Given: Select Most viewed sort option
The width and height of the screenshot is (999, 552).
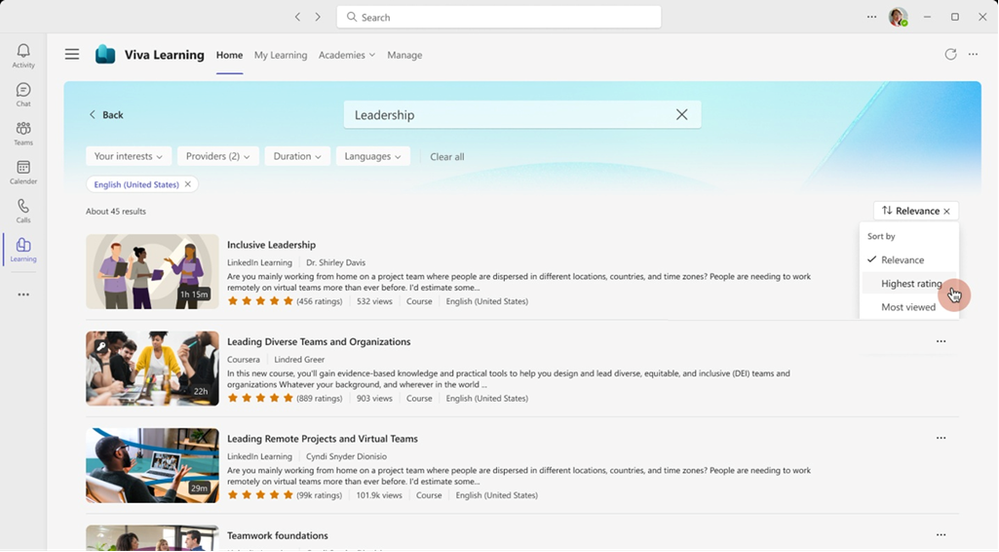Looking at the screenshot, I should point(909,307).
